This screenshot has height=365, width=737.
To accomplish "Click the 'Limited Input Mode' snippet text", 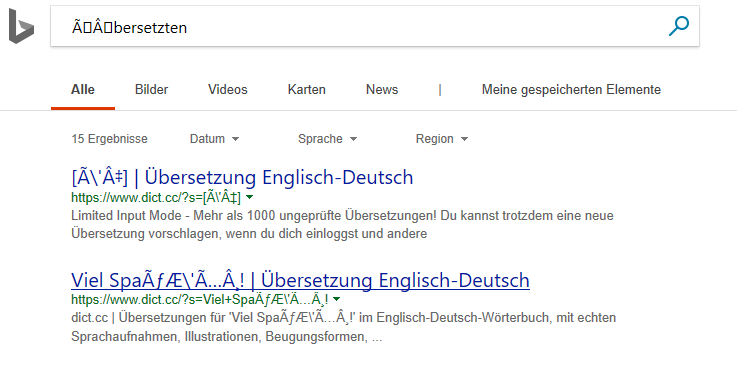I will tap(342, 225).
